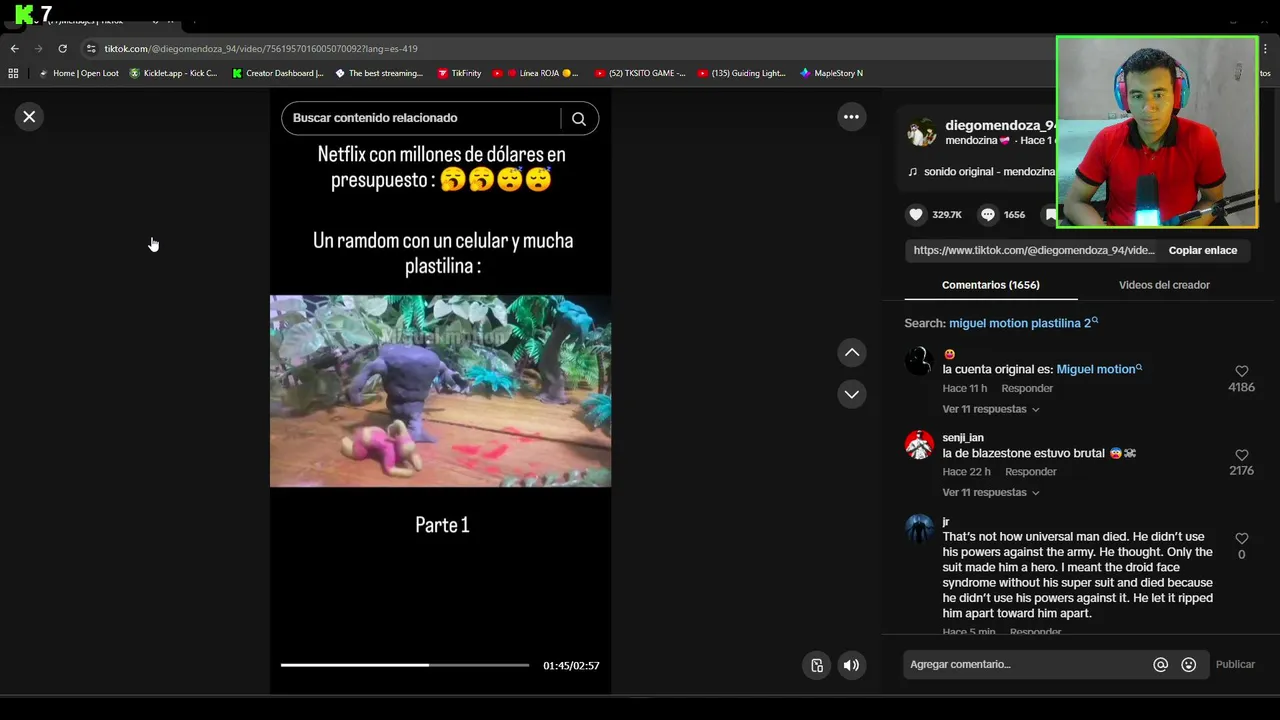Open the Linea ROJA bookmark

pos(536,73)
